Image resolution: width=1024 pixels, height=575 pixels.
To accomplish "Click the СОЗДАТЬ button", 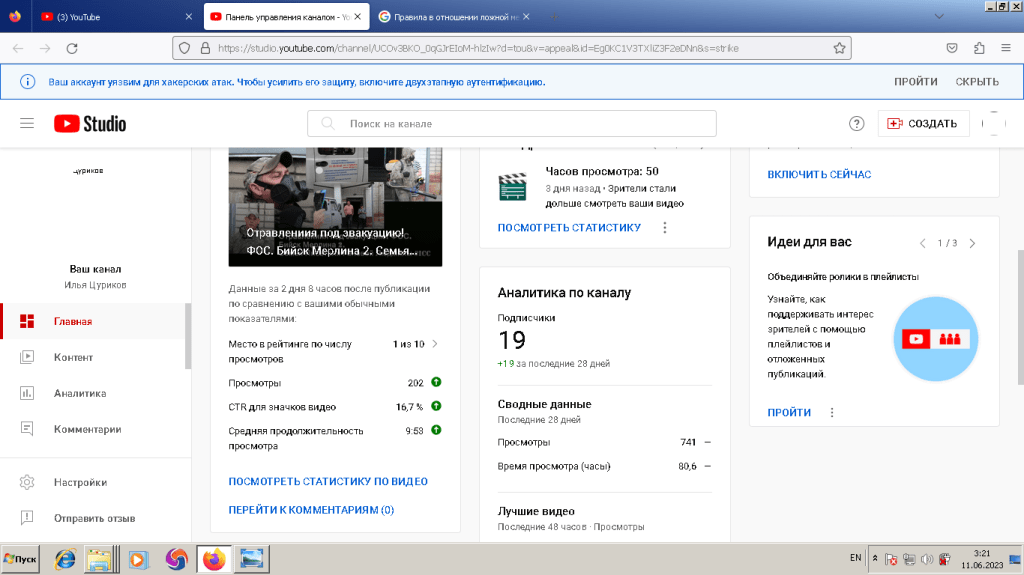I will (922, 124).
